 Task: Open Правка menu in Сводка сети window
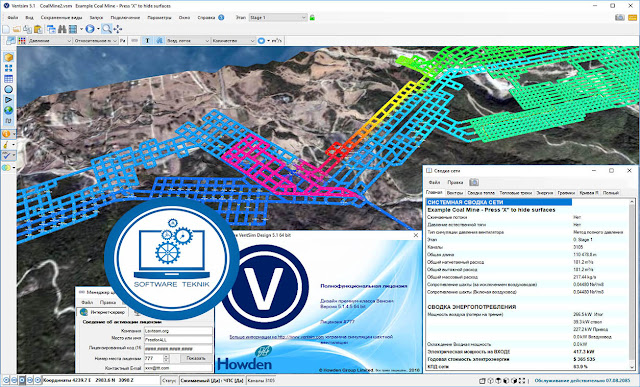point(455,182)
